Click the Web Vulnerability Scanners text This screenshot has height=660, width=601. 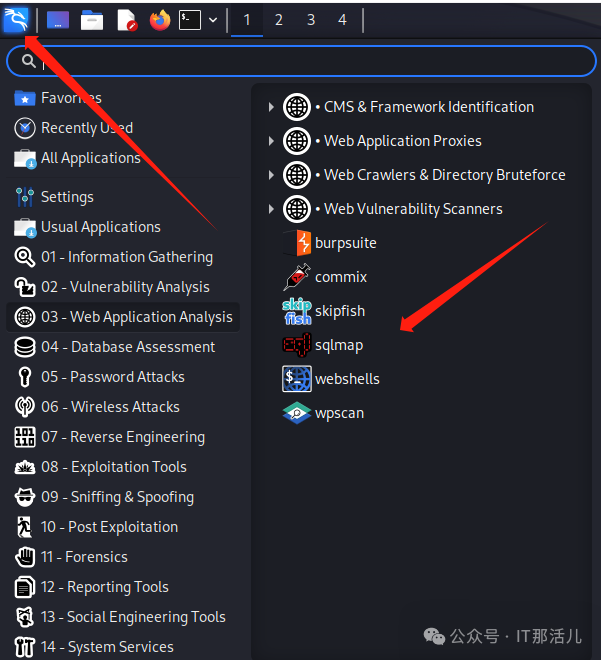[413, 209]
